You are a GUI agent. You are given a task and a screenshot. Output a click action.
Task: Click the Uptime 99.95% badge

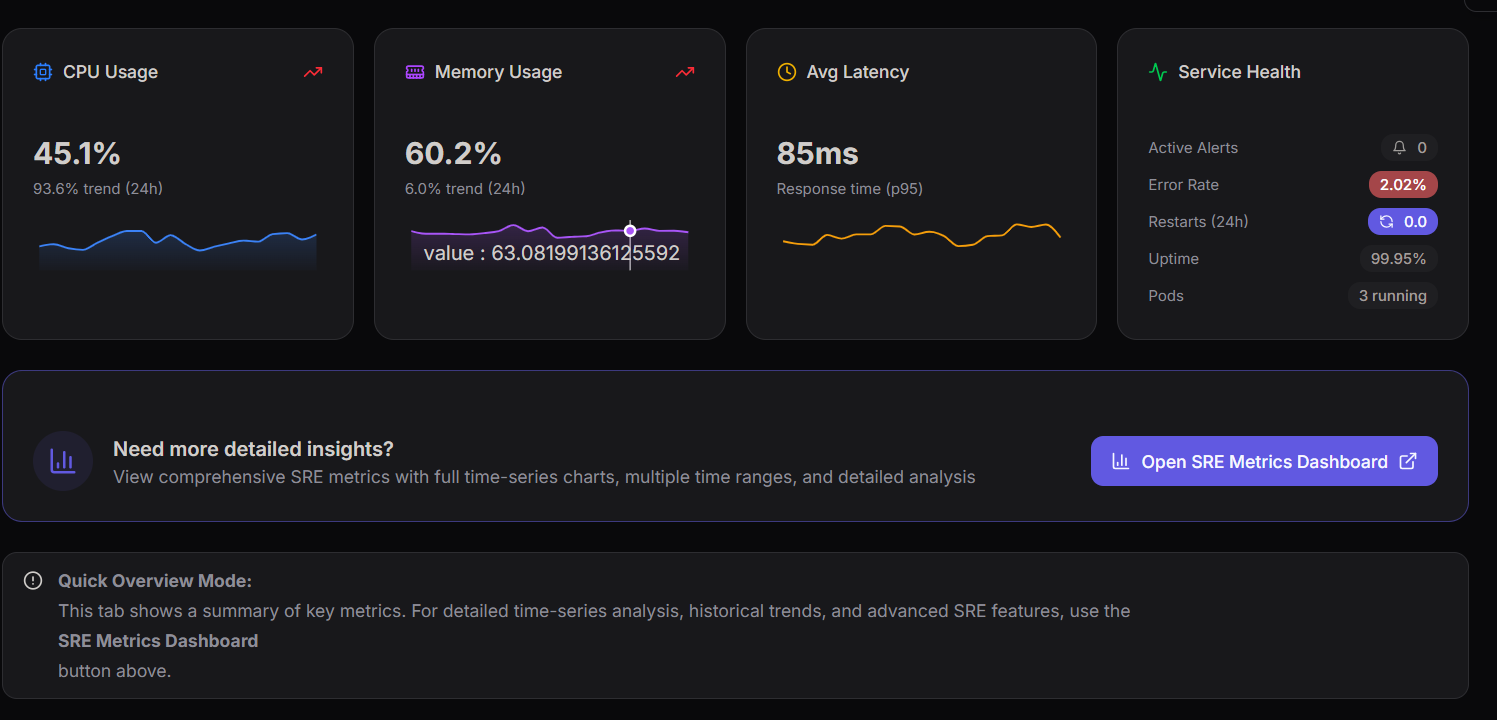coord(1398,258)
